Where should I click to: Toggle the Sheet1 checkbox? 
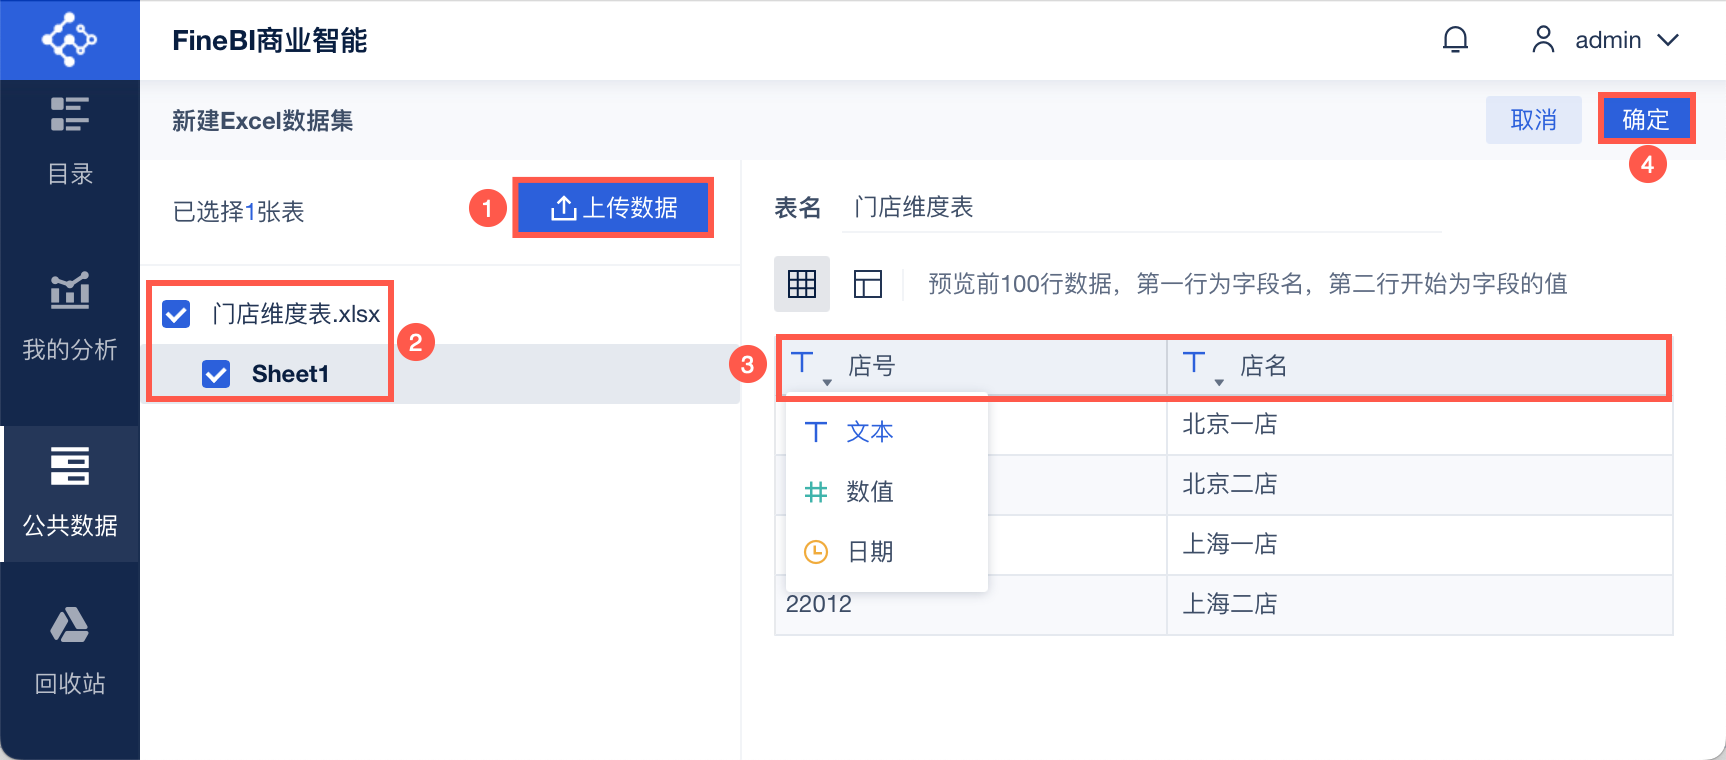point(216,374)
